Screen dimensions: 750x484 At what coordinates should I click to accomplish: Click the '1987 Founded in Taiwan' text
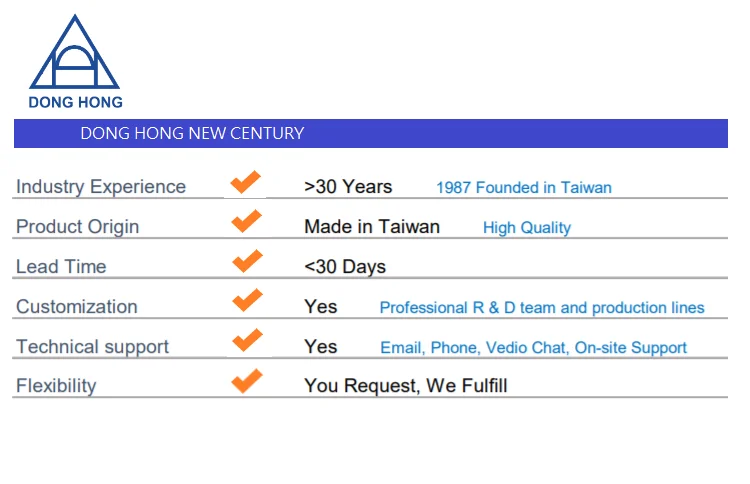point(524,187)
